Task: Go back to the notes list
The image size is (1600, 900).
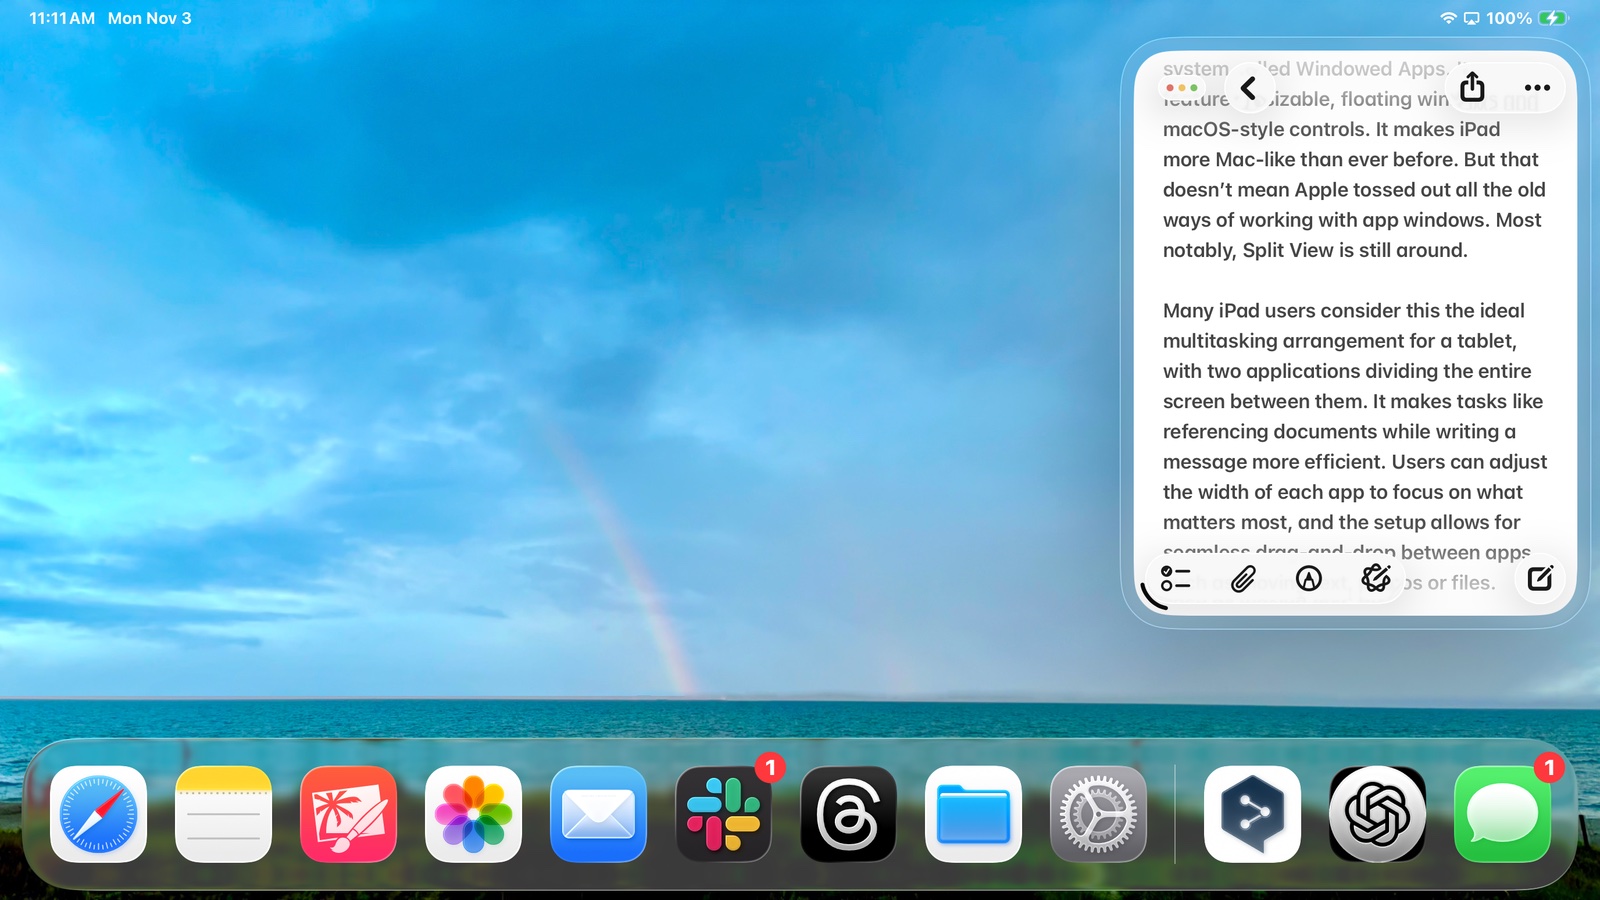Action: [x=1248, y=88]
